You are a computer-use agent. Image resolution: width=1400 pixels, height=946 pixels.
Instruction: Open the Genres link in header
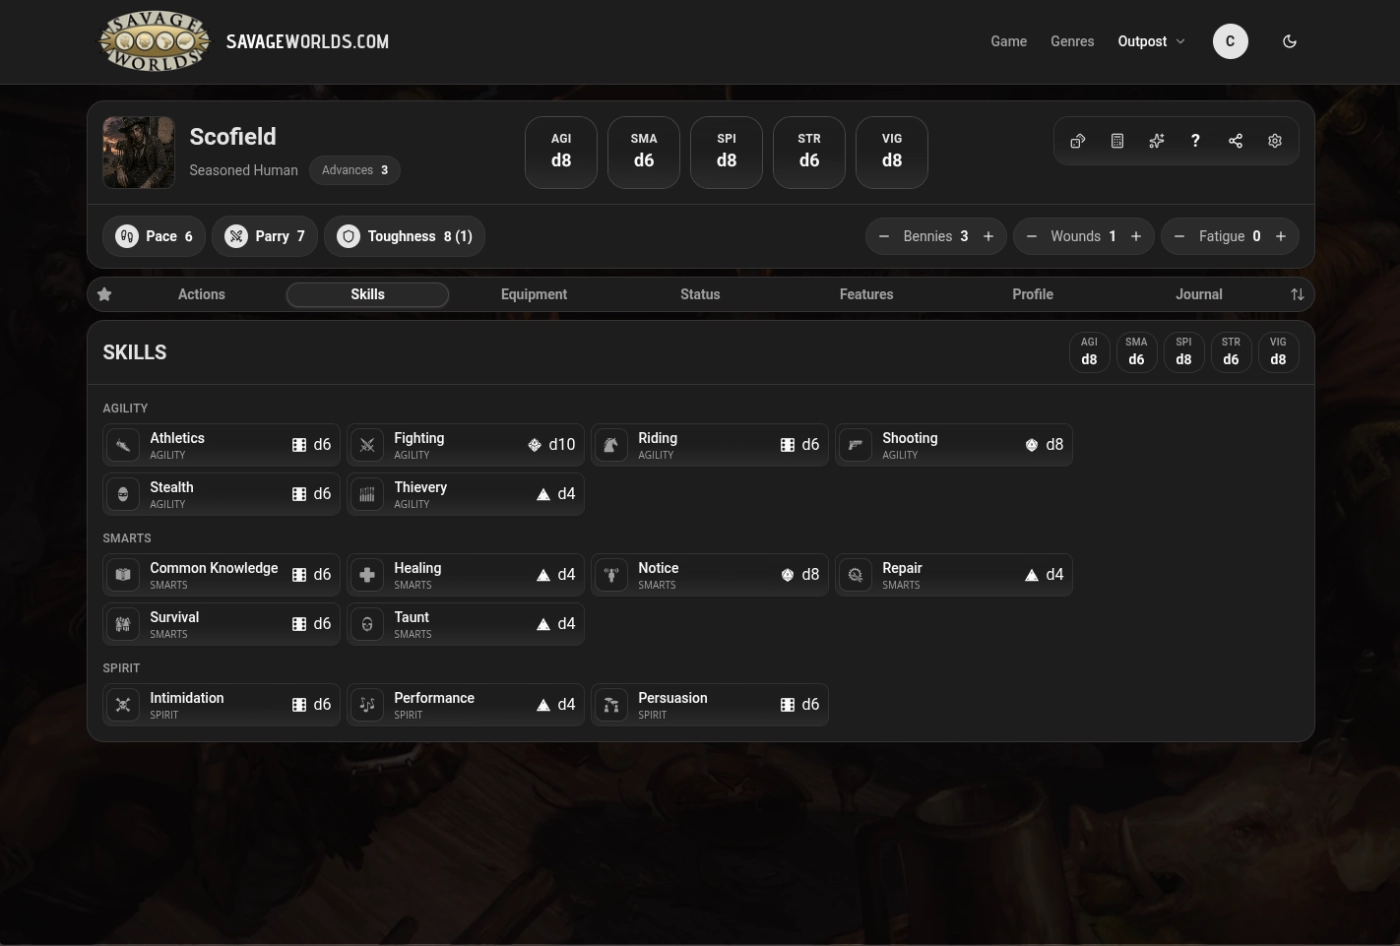[1072, 41]
